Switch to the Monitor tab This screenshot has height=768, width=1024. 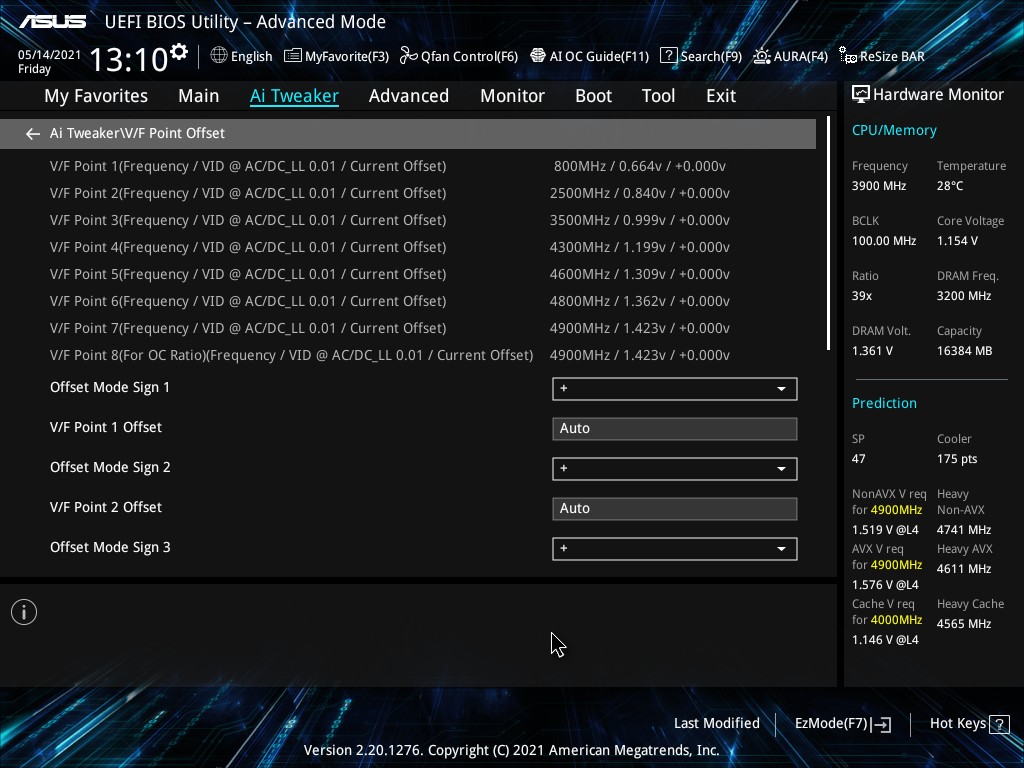point(513,96)
